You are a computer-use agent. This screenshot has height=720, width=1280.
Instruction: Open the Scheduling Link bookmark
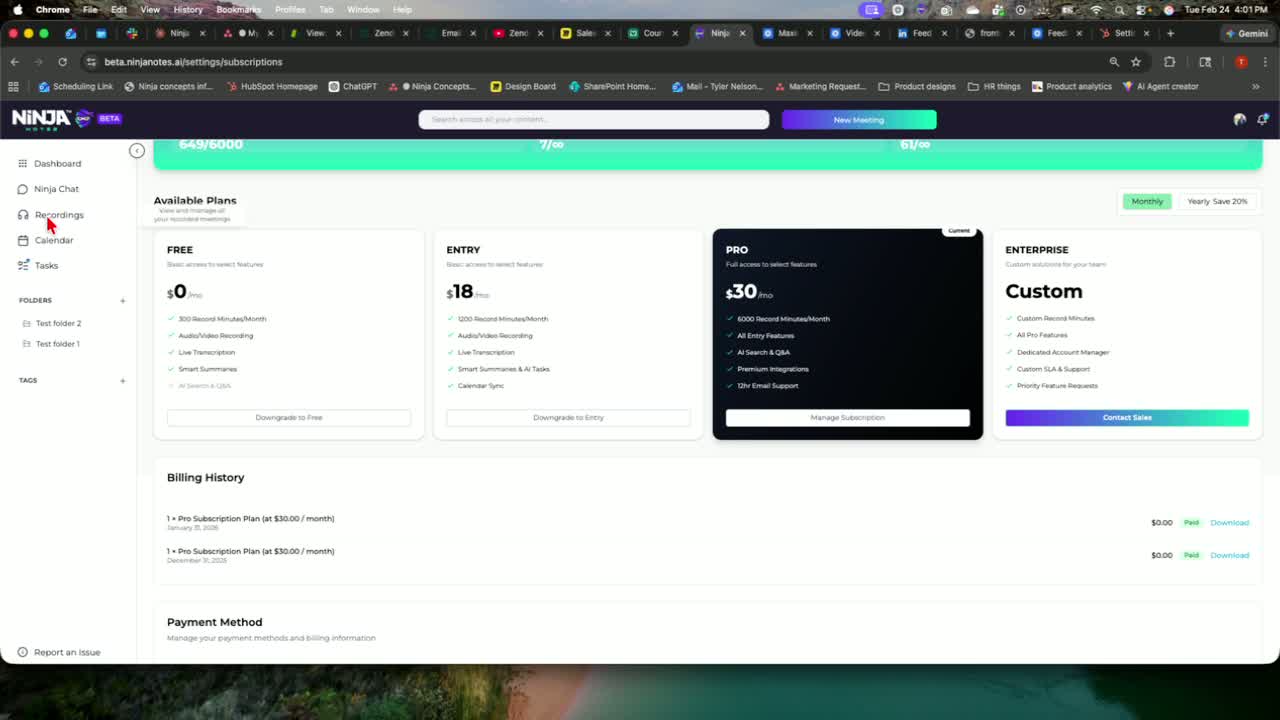[76, 86]
